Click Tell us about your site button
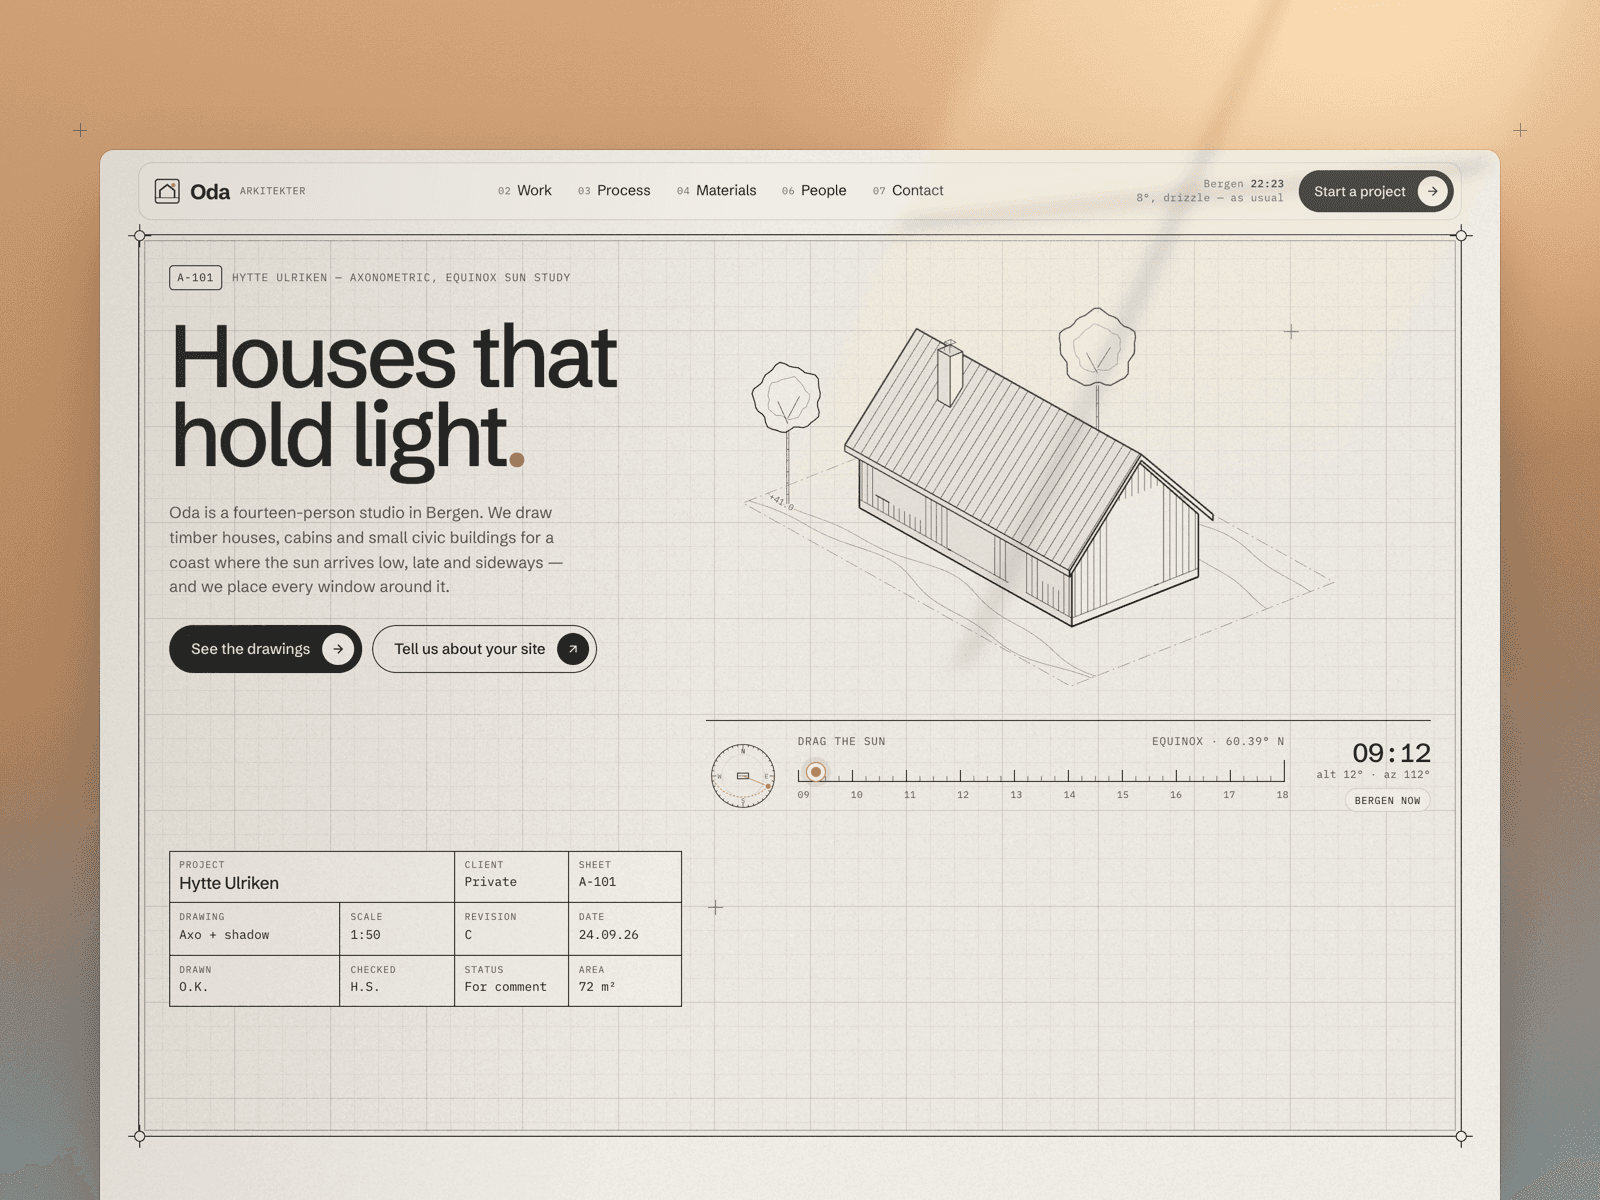The height and width of the screenshot is (1200, 1600). (484, 649)
